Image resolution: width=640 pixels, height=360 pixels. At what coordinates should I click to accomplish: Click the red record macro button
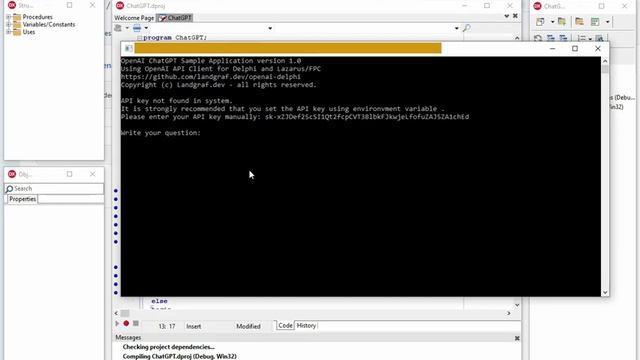coord(126,323)
